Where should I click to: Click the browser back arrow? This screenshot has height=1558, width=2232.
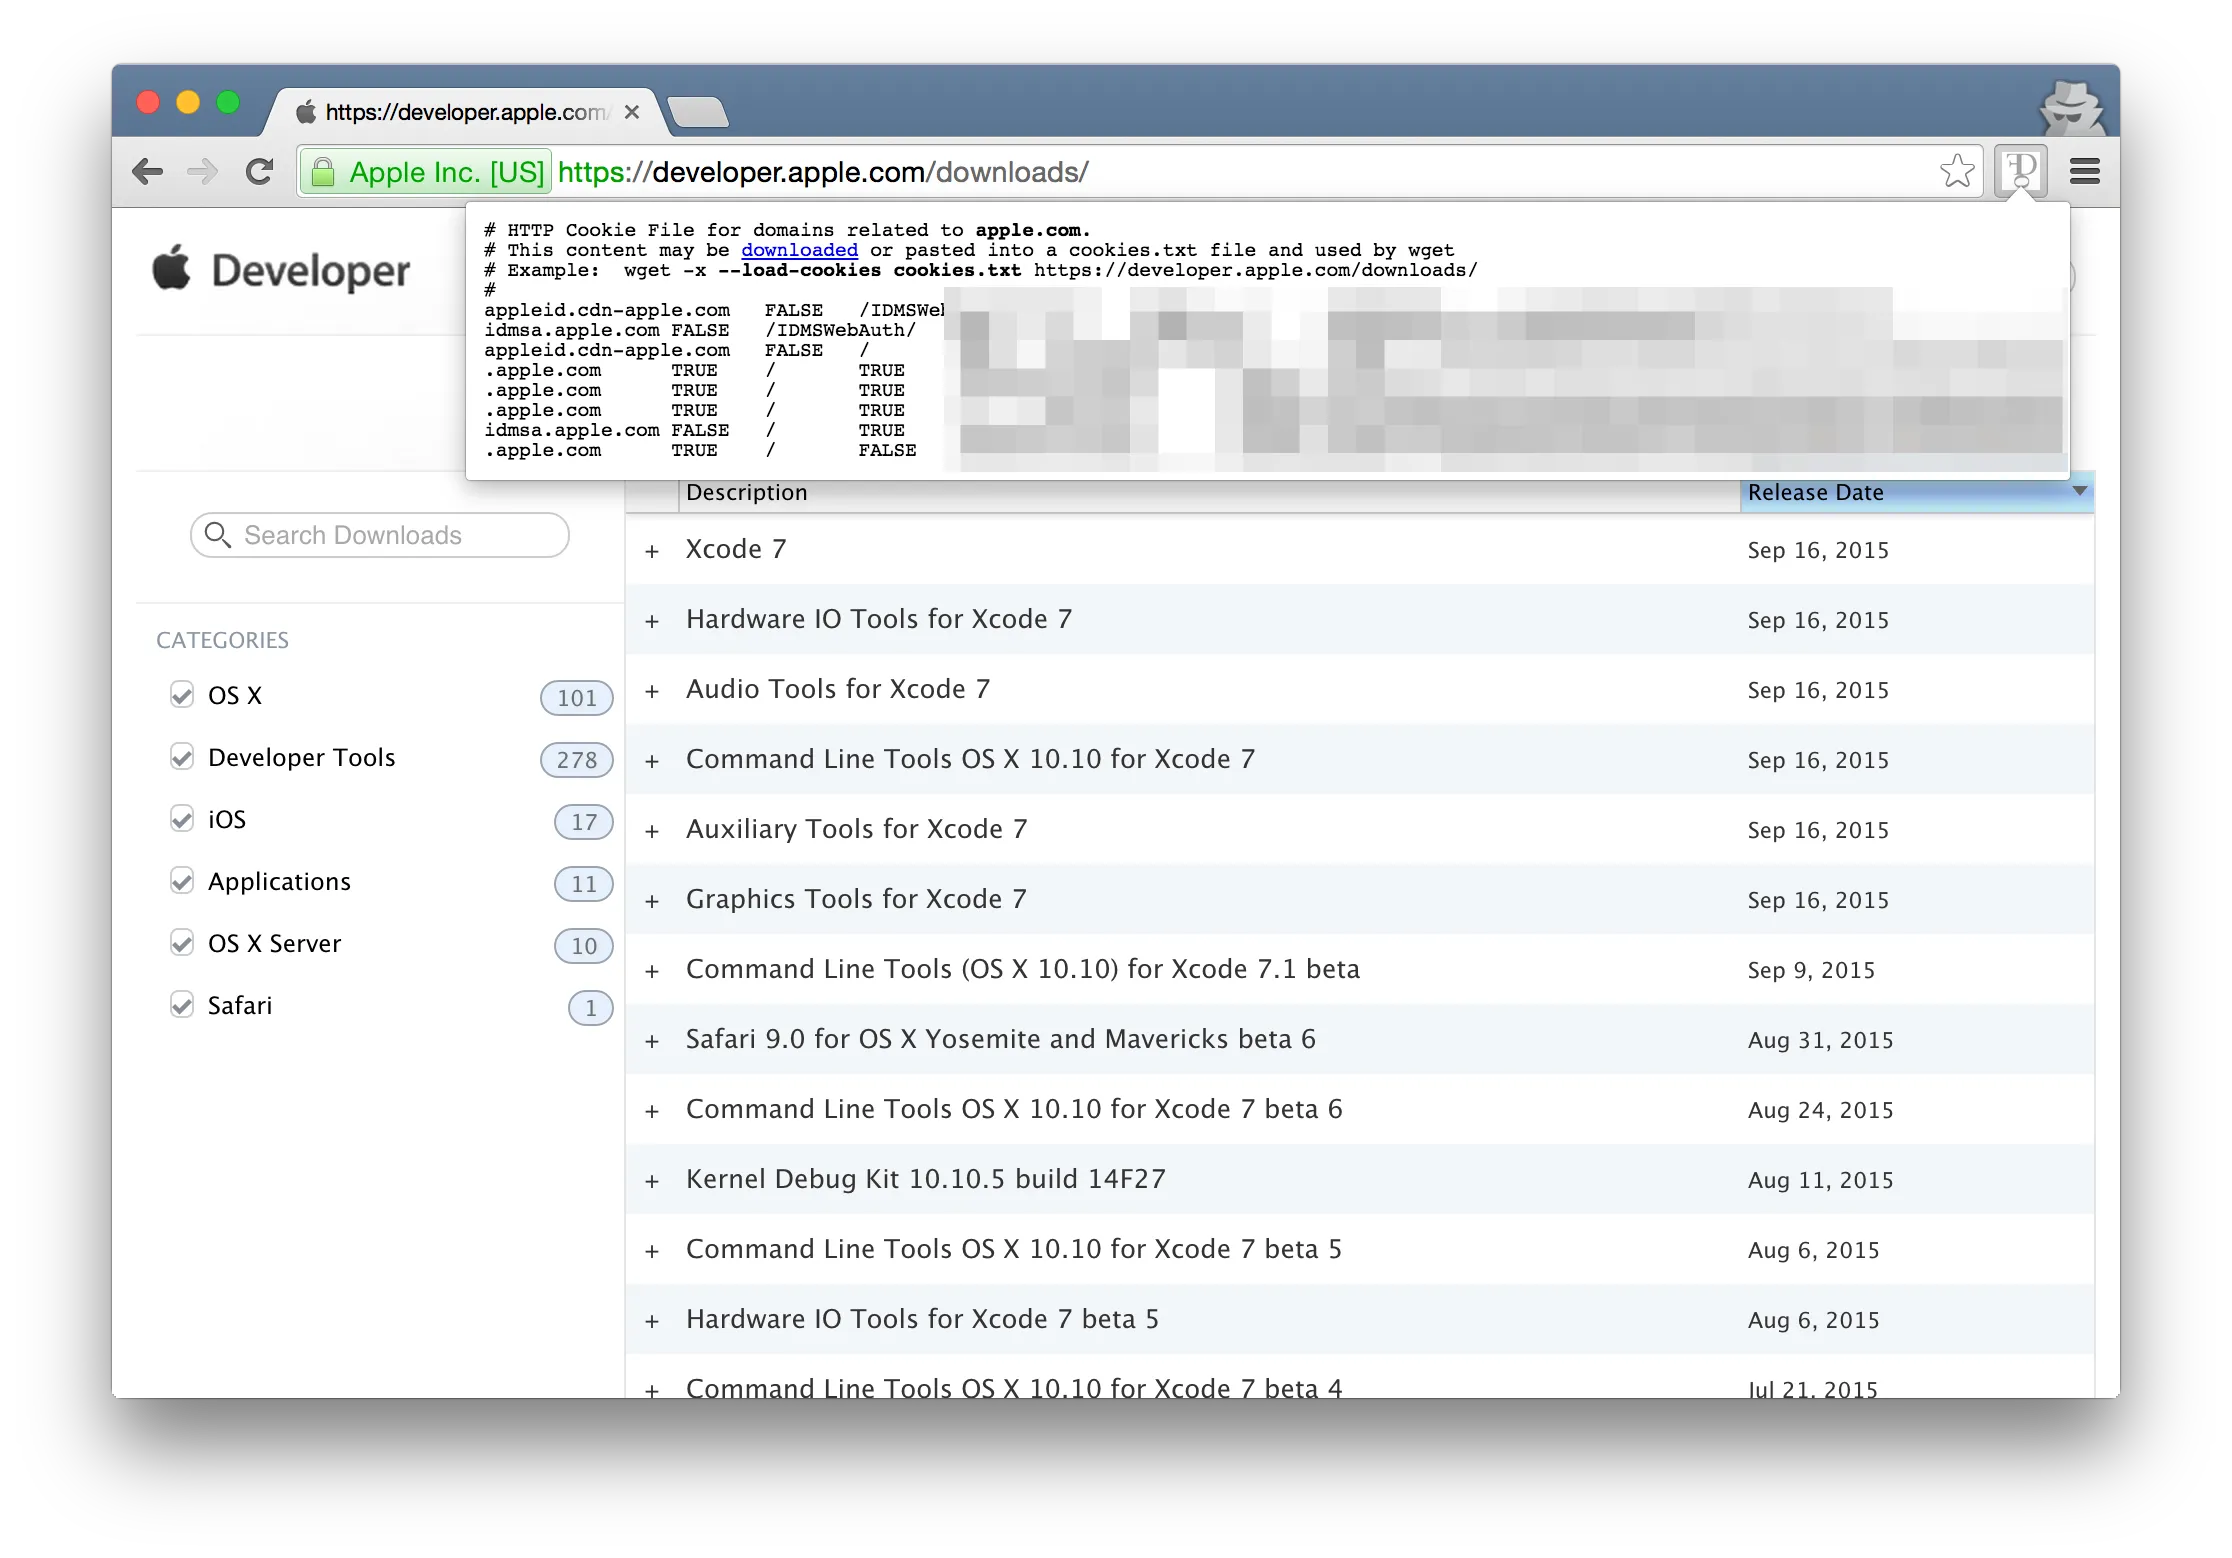pos(148,172)
